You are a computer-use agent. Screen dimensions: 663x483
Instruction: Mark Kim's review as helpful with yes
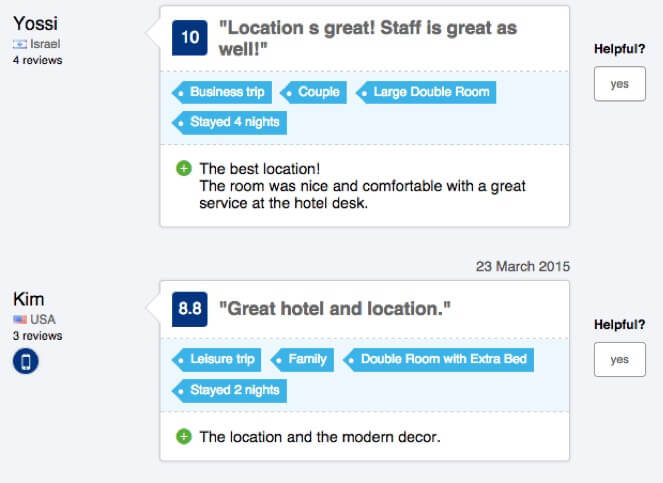click(619, 360)
